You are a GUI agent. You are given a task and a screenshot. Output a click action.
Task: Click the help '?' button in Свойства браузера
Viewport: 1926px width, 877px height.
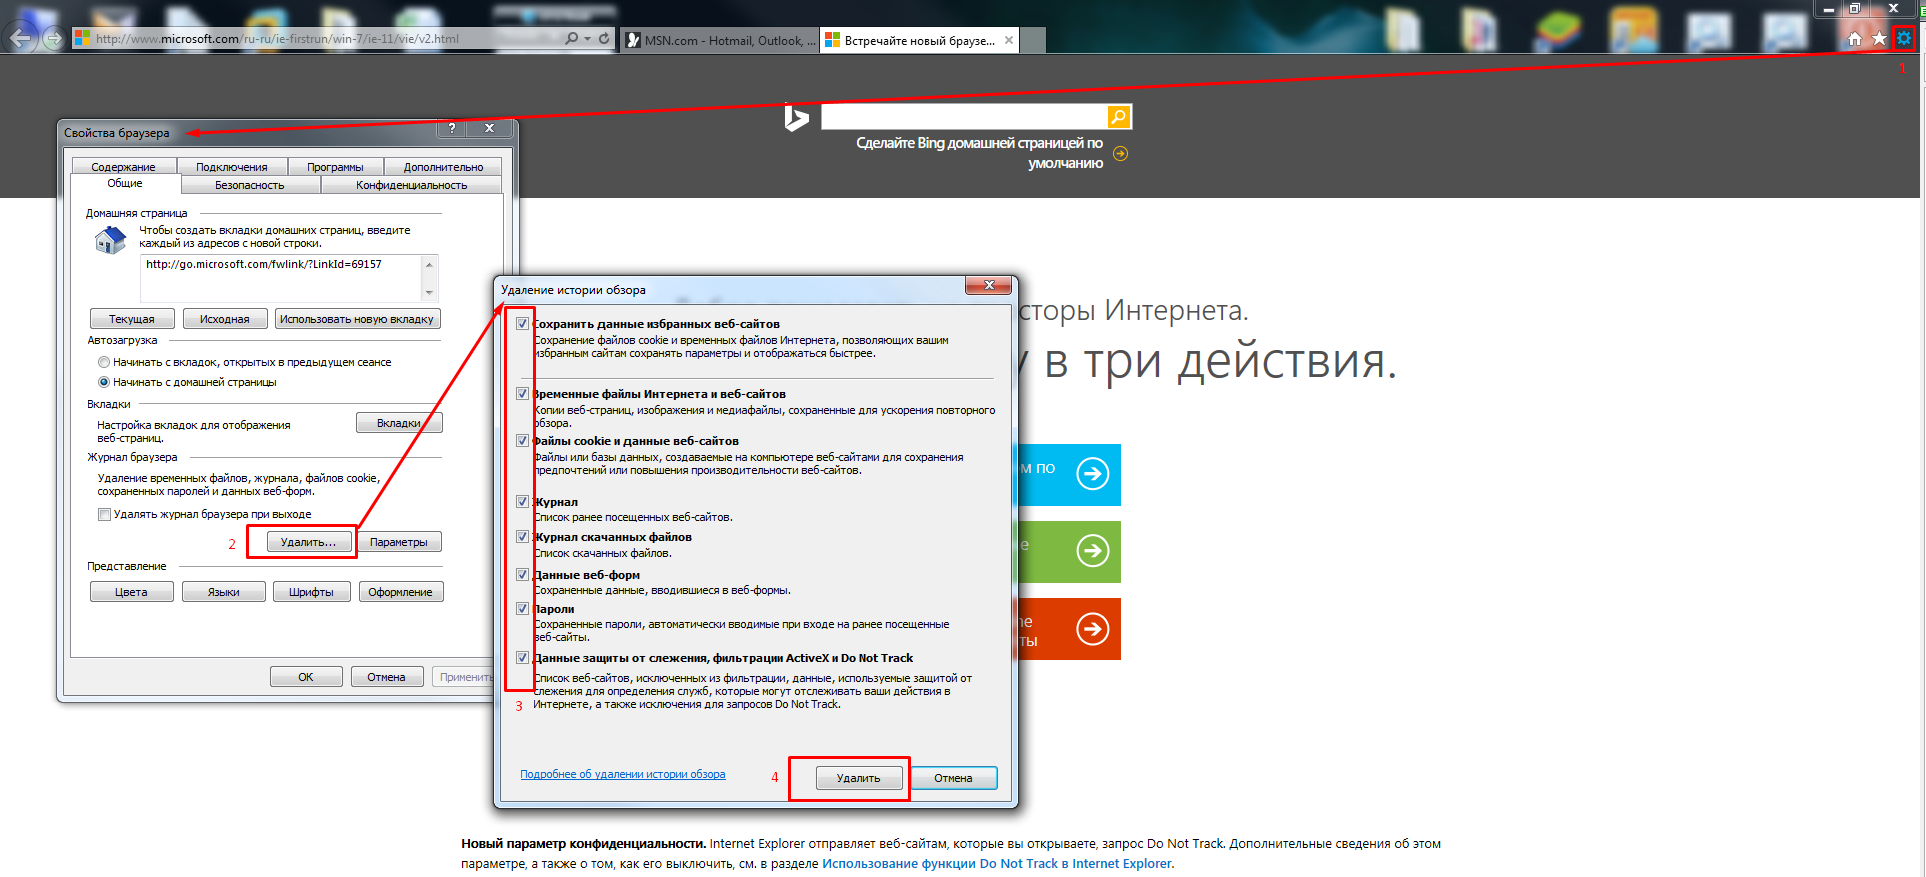[x=452, y=128]
